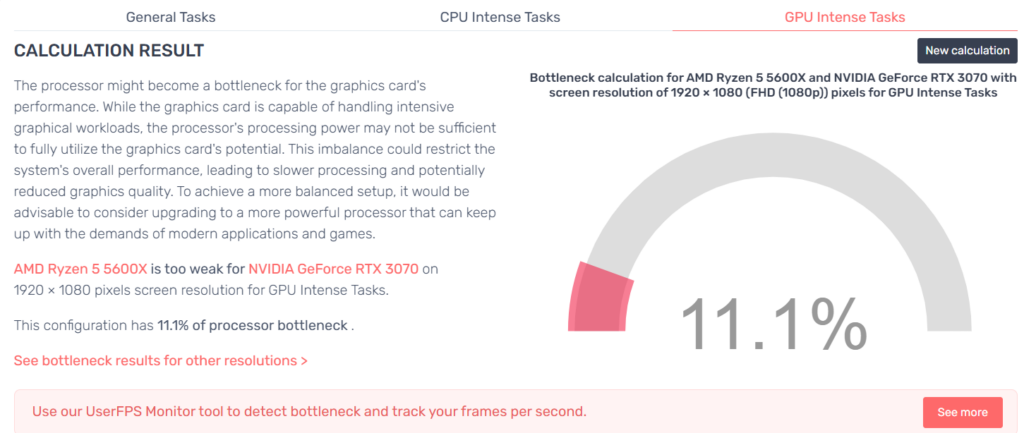Click the bold 11.1% of processor bottleneck text
Screen dimensions: 1024x433
[252, 326]
